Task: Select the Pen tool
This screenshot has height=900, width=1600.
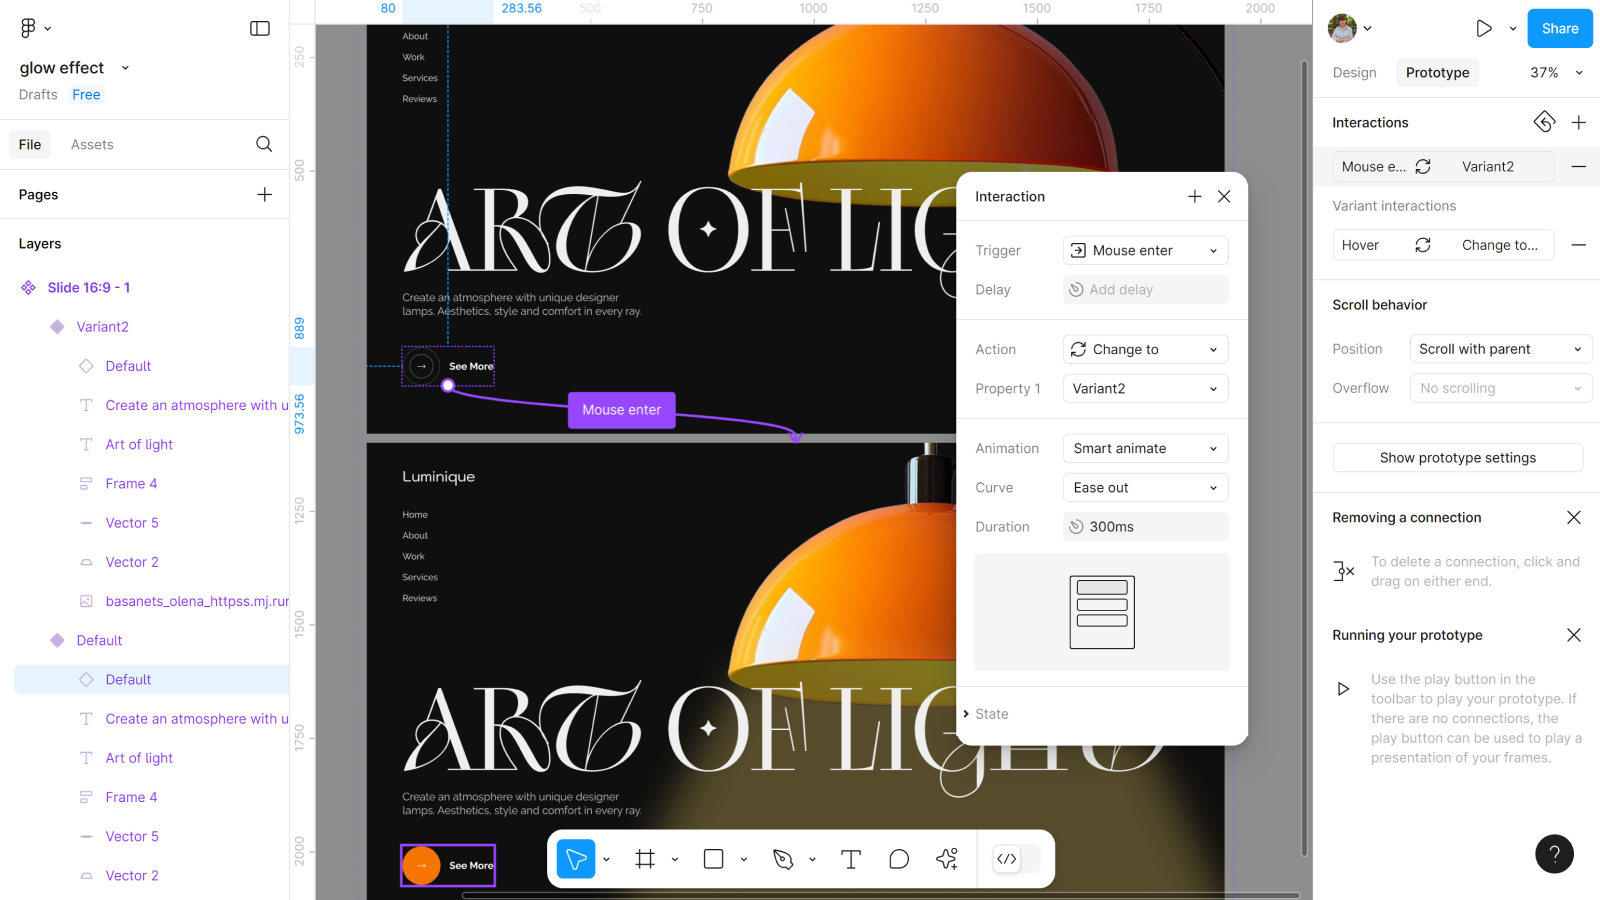Action: [783, 859]
